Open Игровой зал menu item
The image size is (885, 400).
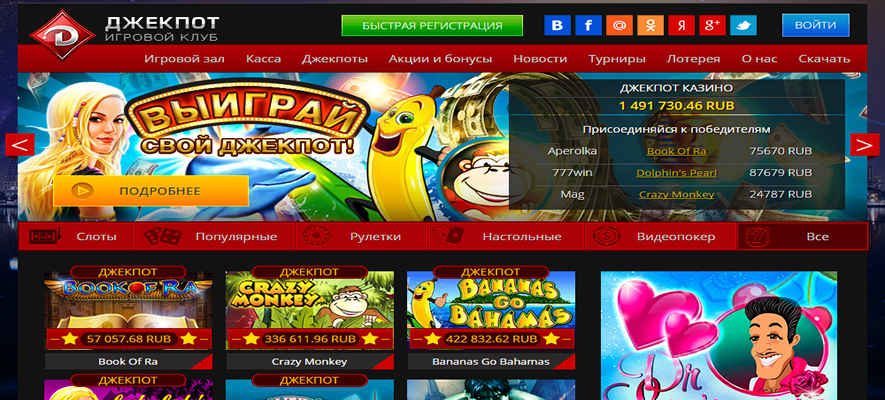(185, 59)
